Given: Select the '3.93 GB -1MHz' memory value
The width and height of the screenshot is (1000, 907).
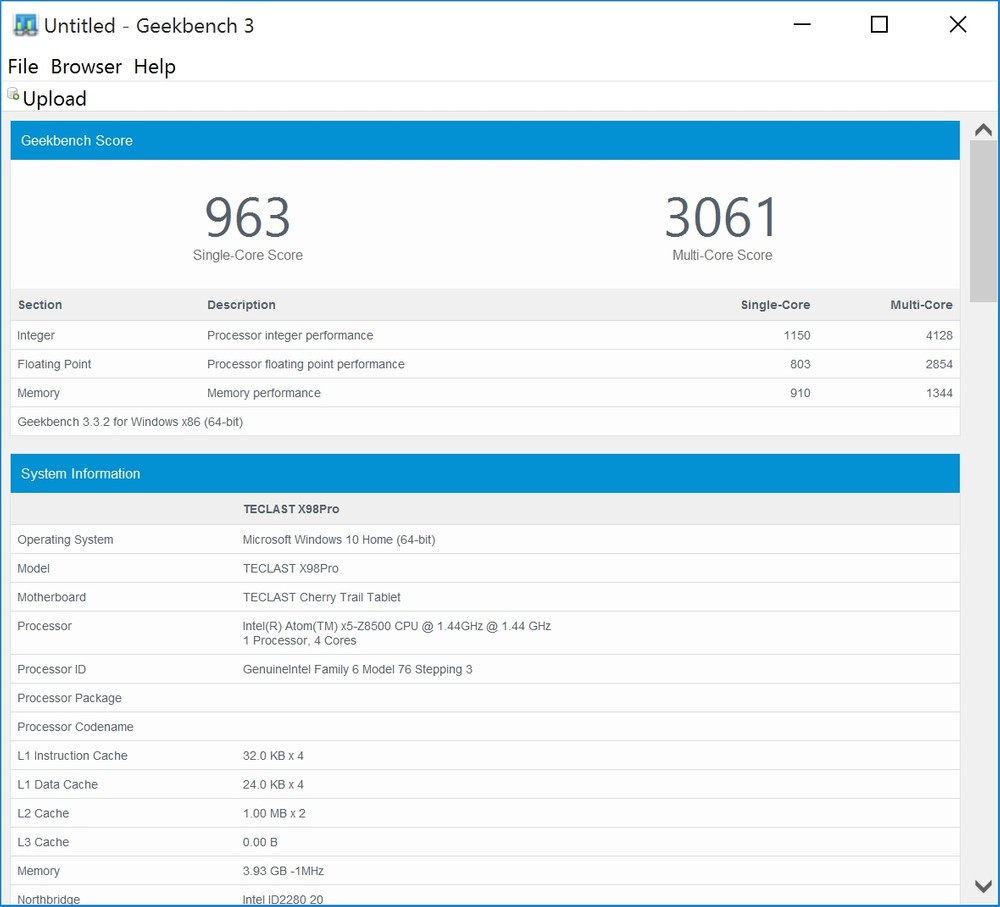Looking at the screenshot, I should (x=283, y=871).
